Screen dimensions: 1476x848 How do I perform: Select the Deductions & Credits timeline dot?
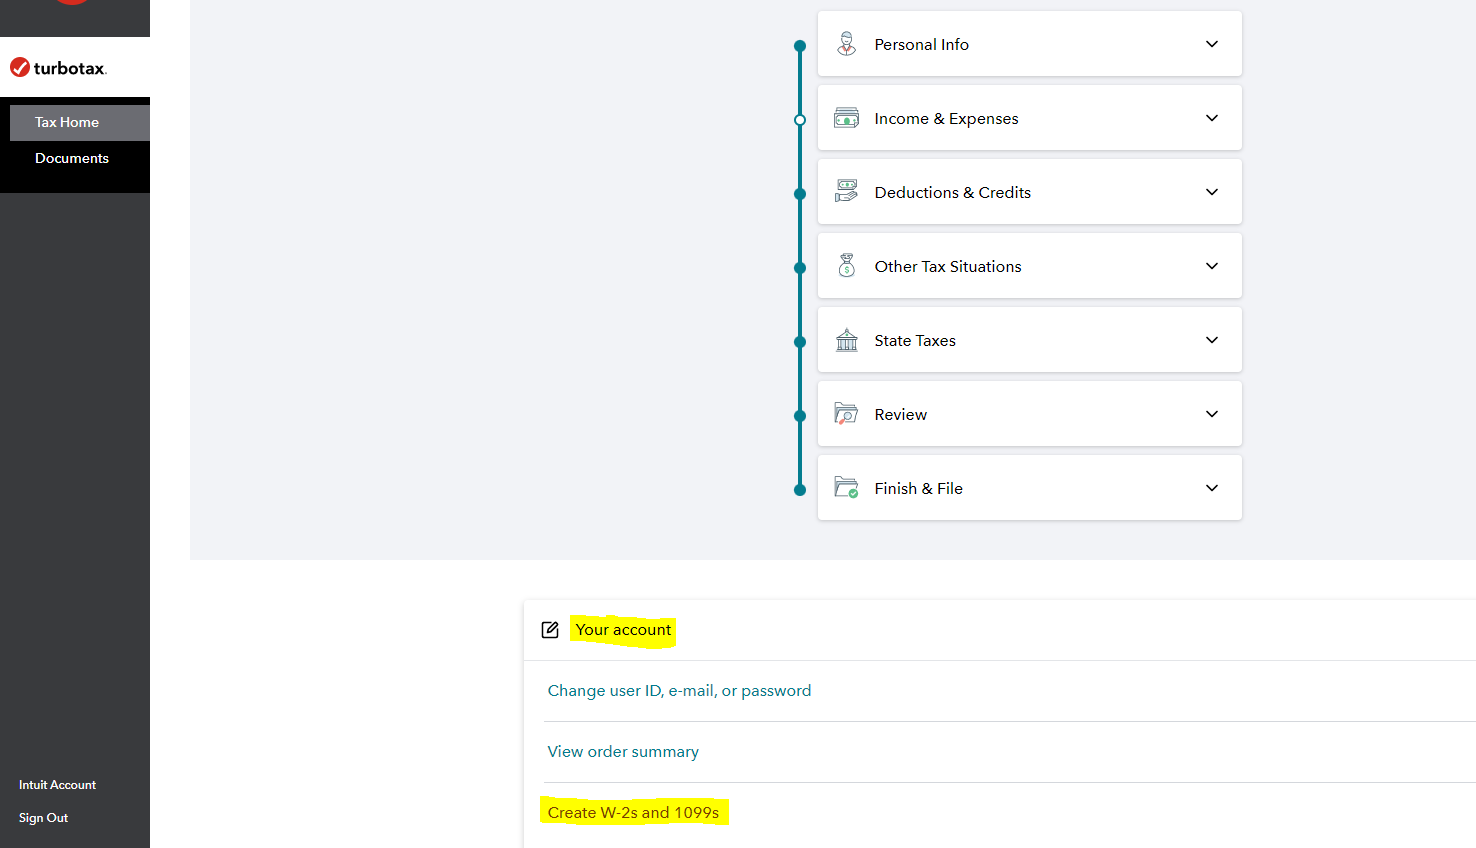[x=800, y=194]
